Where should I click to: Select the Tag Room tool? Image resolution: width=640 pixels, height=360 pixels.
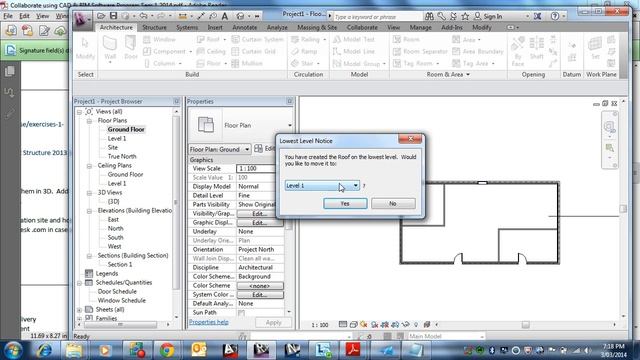click(x=416, y=63)
